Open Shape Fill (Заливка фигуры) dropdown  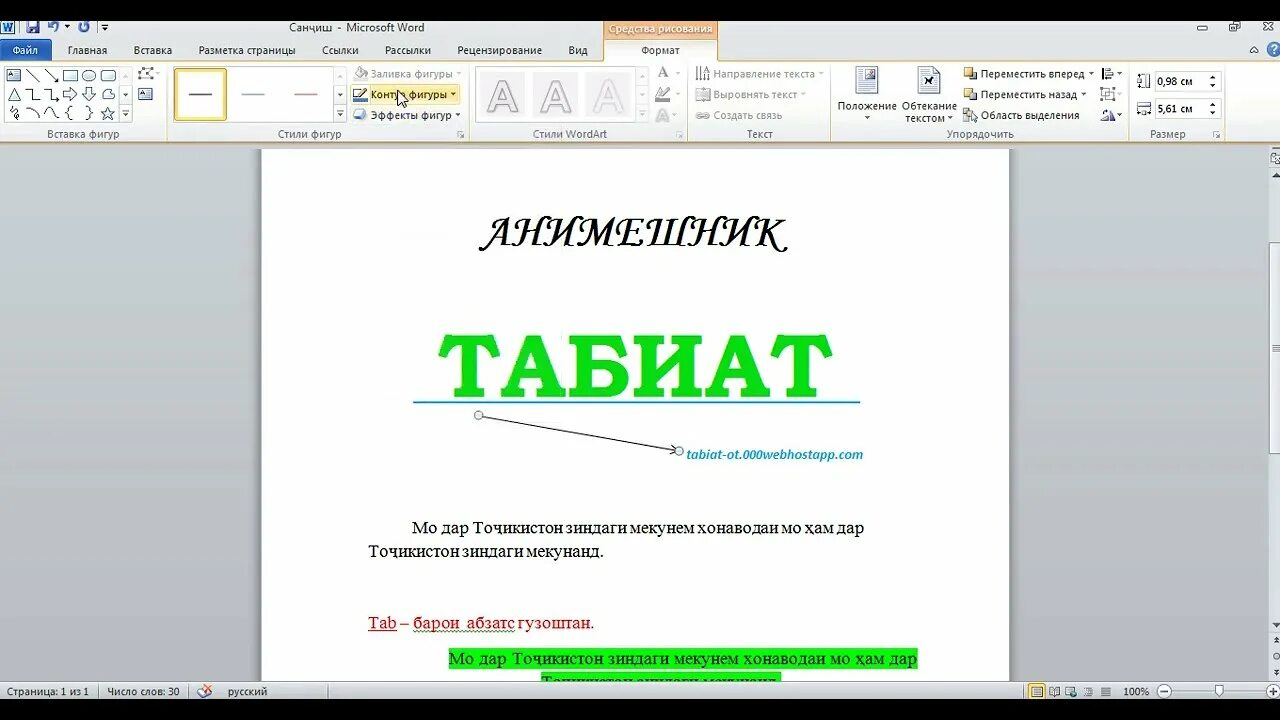pos(408,73)
